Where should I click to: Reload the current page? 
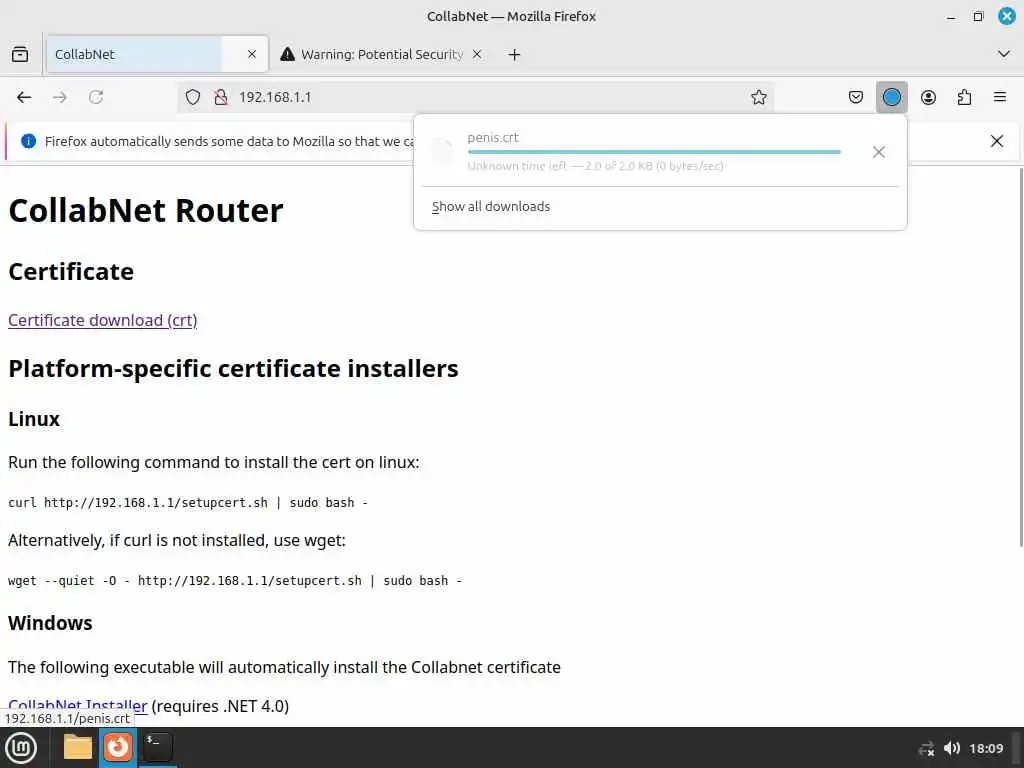(96, 97)
